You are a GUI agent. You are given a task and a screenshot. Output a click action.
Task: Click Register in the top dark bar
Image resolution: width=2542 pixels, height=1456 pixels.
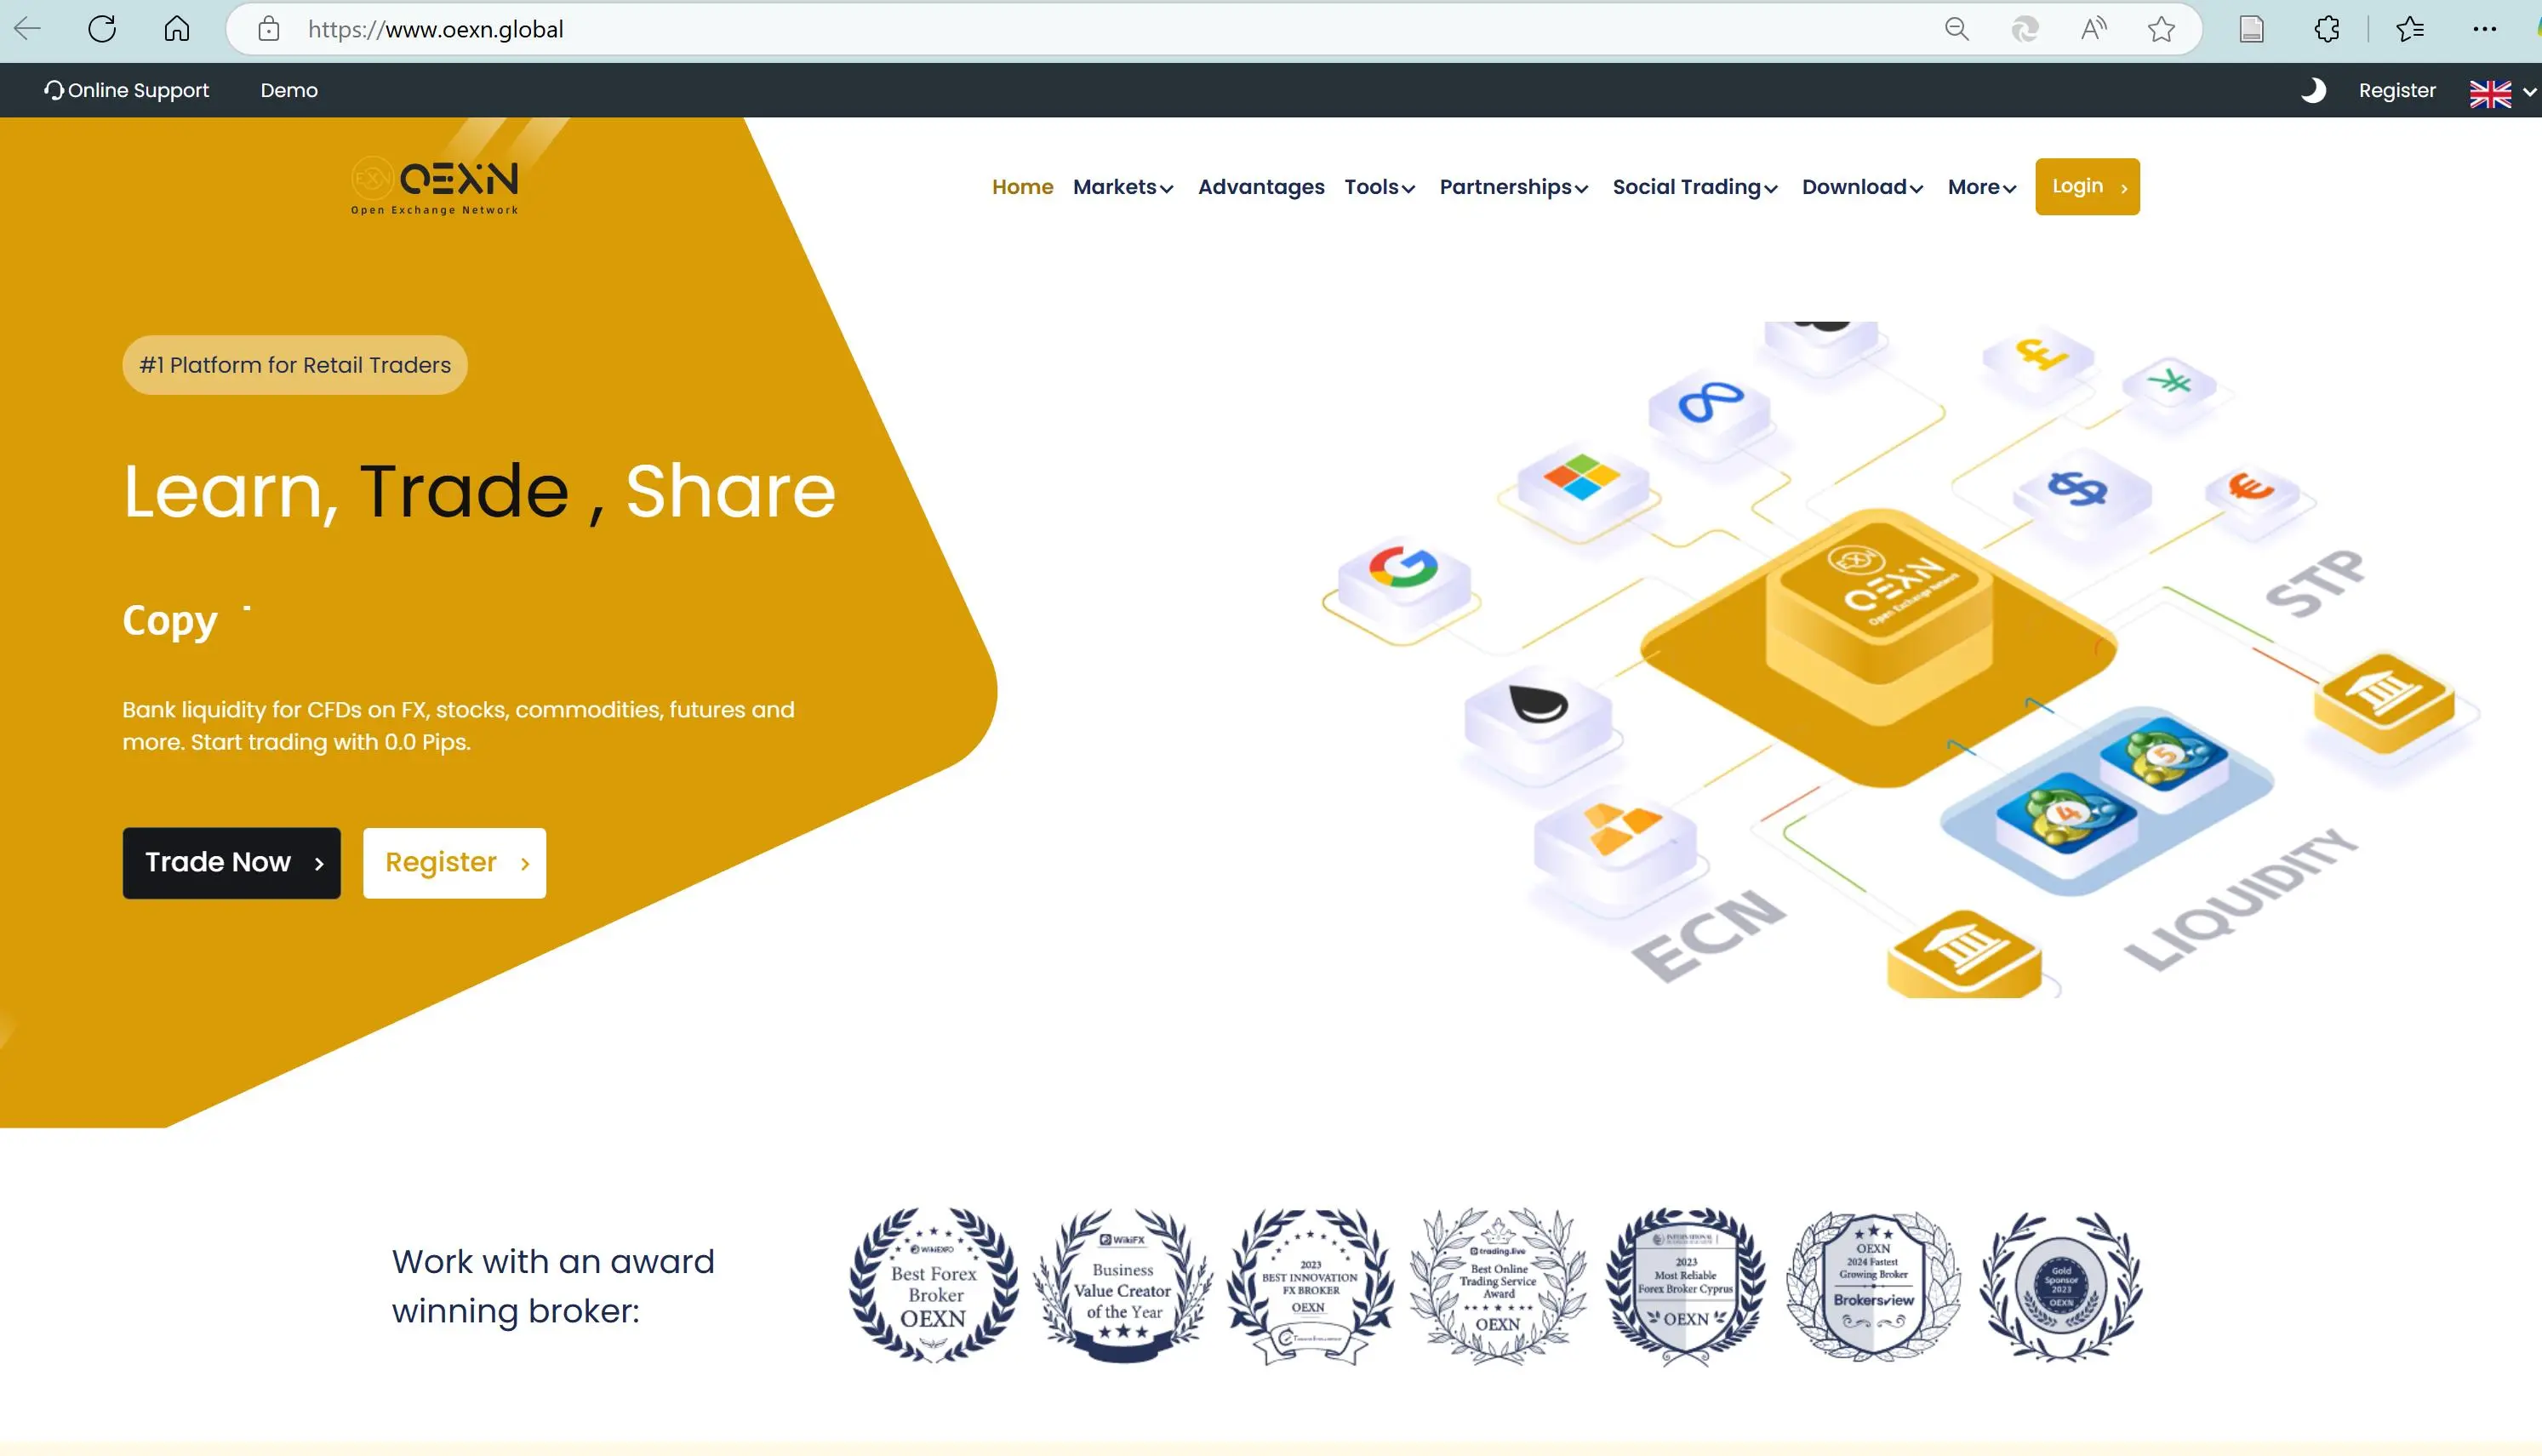(2397, 90)
